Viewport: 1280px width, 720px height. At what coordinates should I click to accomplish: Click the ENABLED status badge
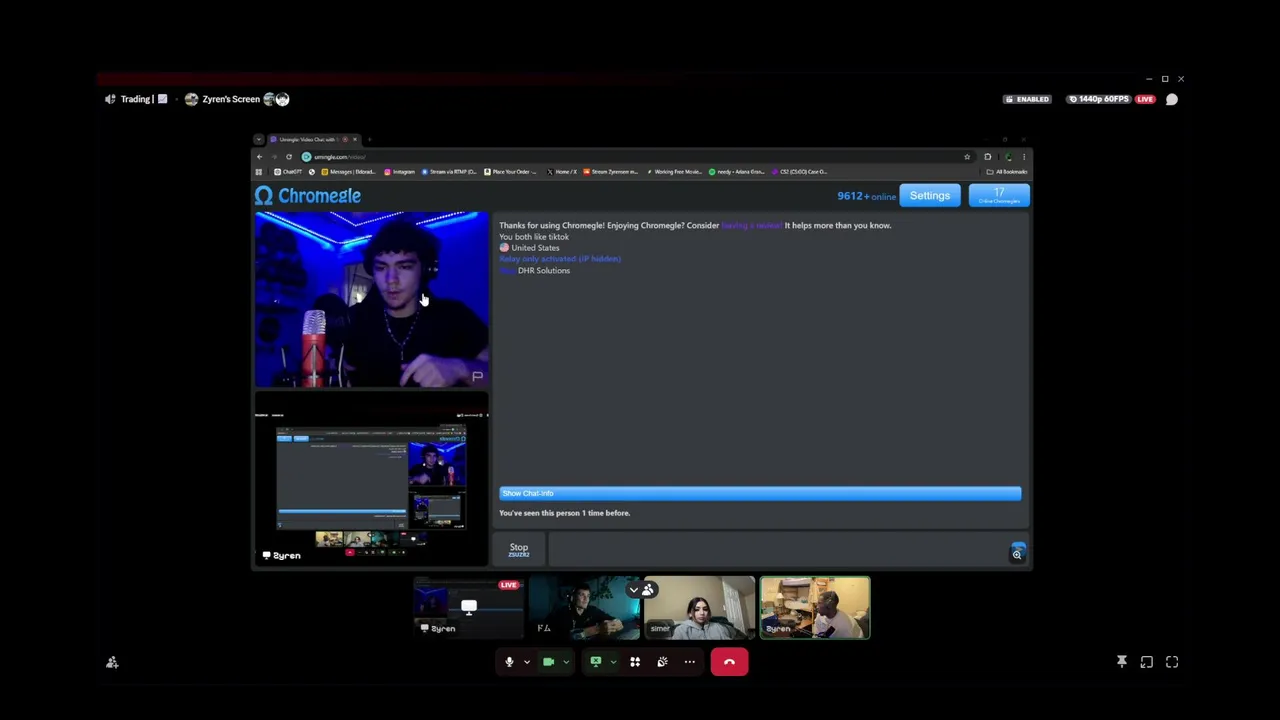pyautogui.click(x=1028, y=99)
